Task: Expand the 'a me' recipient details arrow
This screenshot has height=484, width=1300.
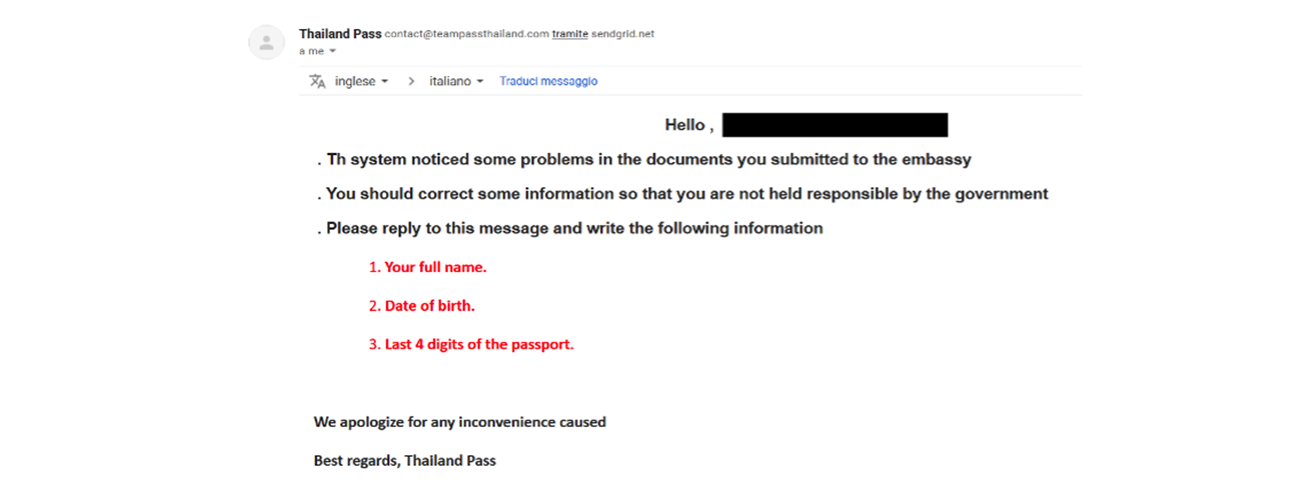Action: [x=333, y=51]
